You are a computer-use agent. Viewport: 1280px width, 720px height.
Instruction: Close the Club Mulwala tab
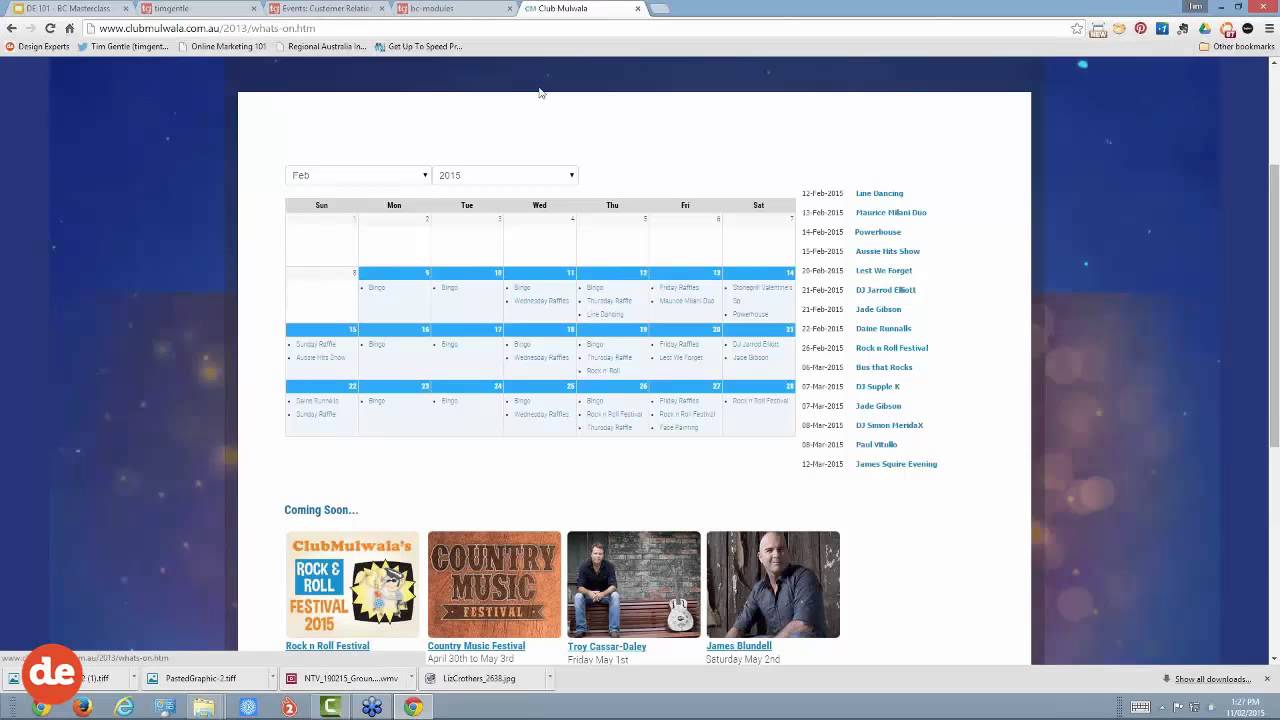[638, 8]
